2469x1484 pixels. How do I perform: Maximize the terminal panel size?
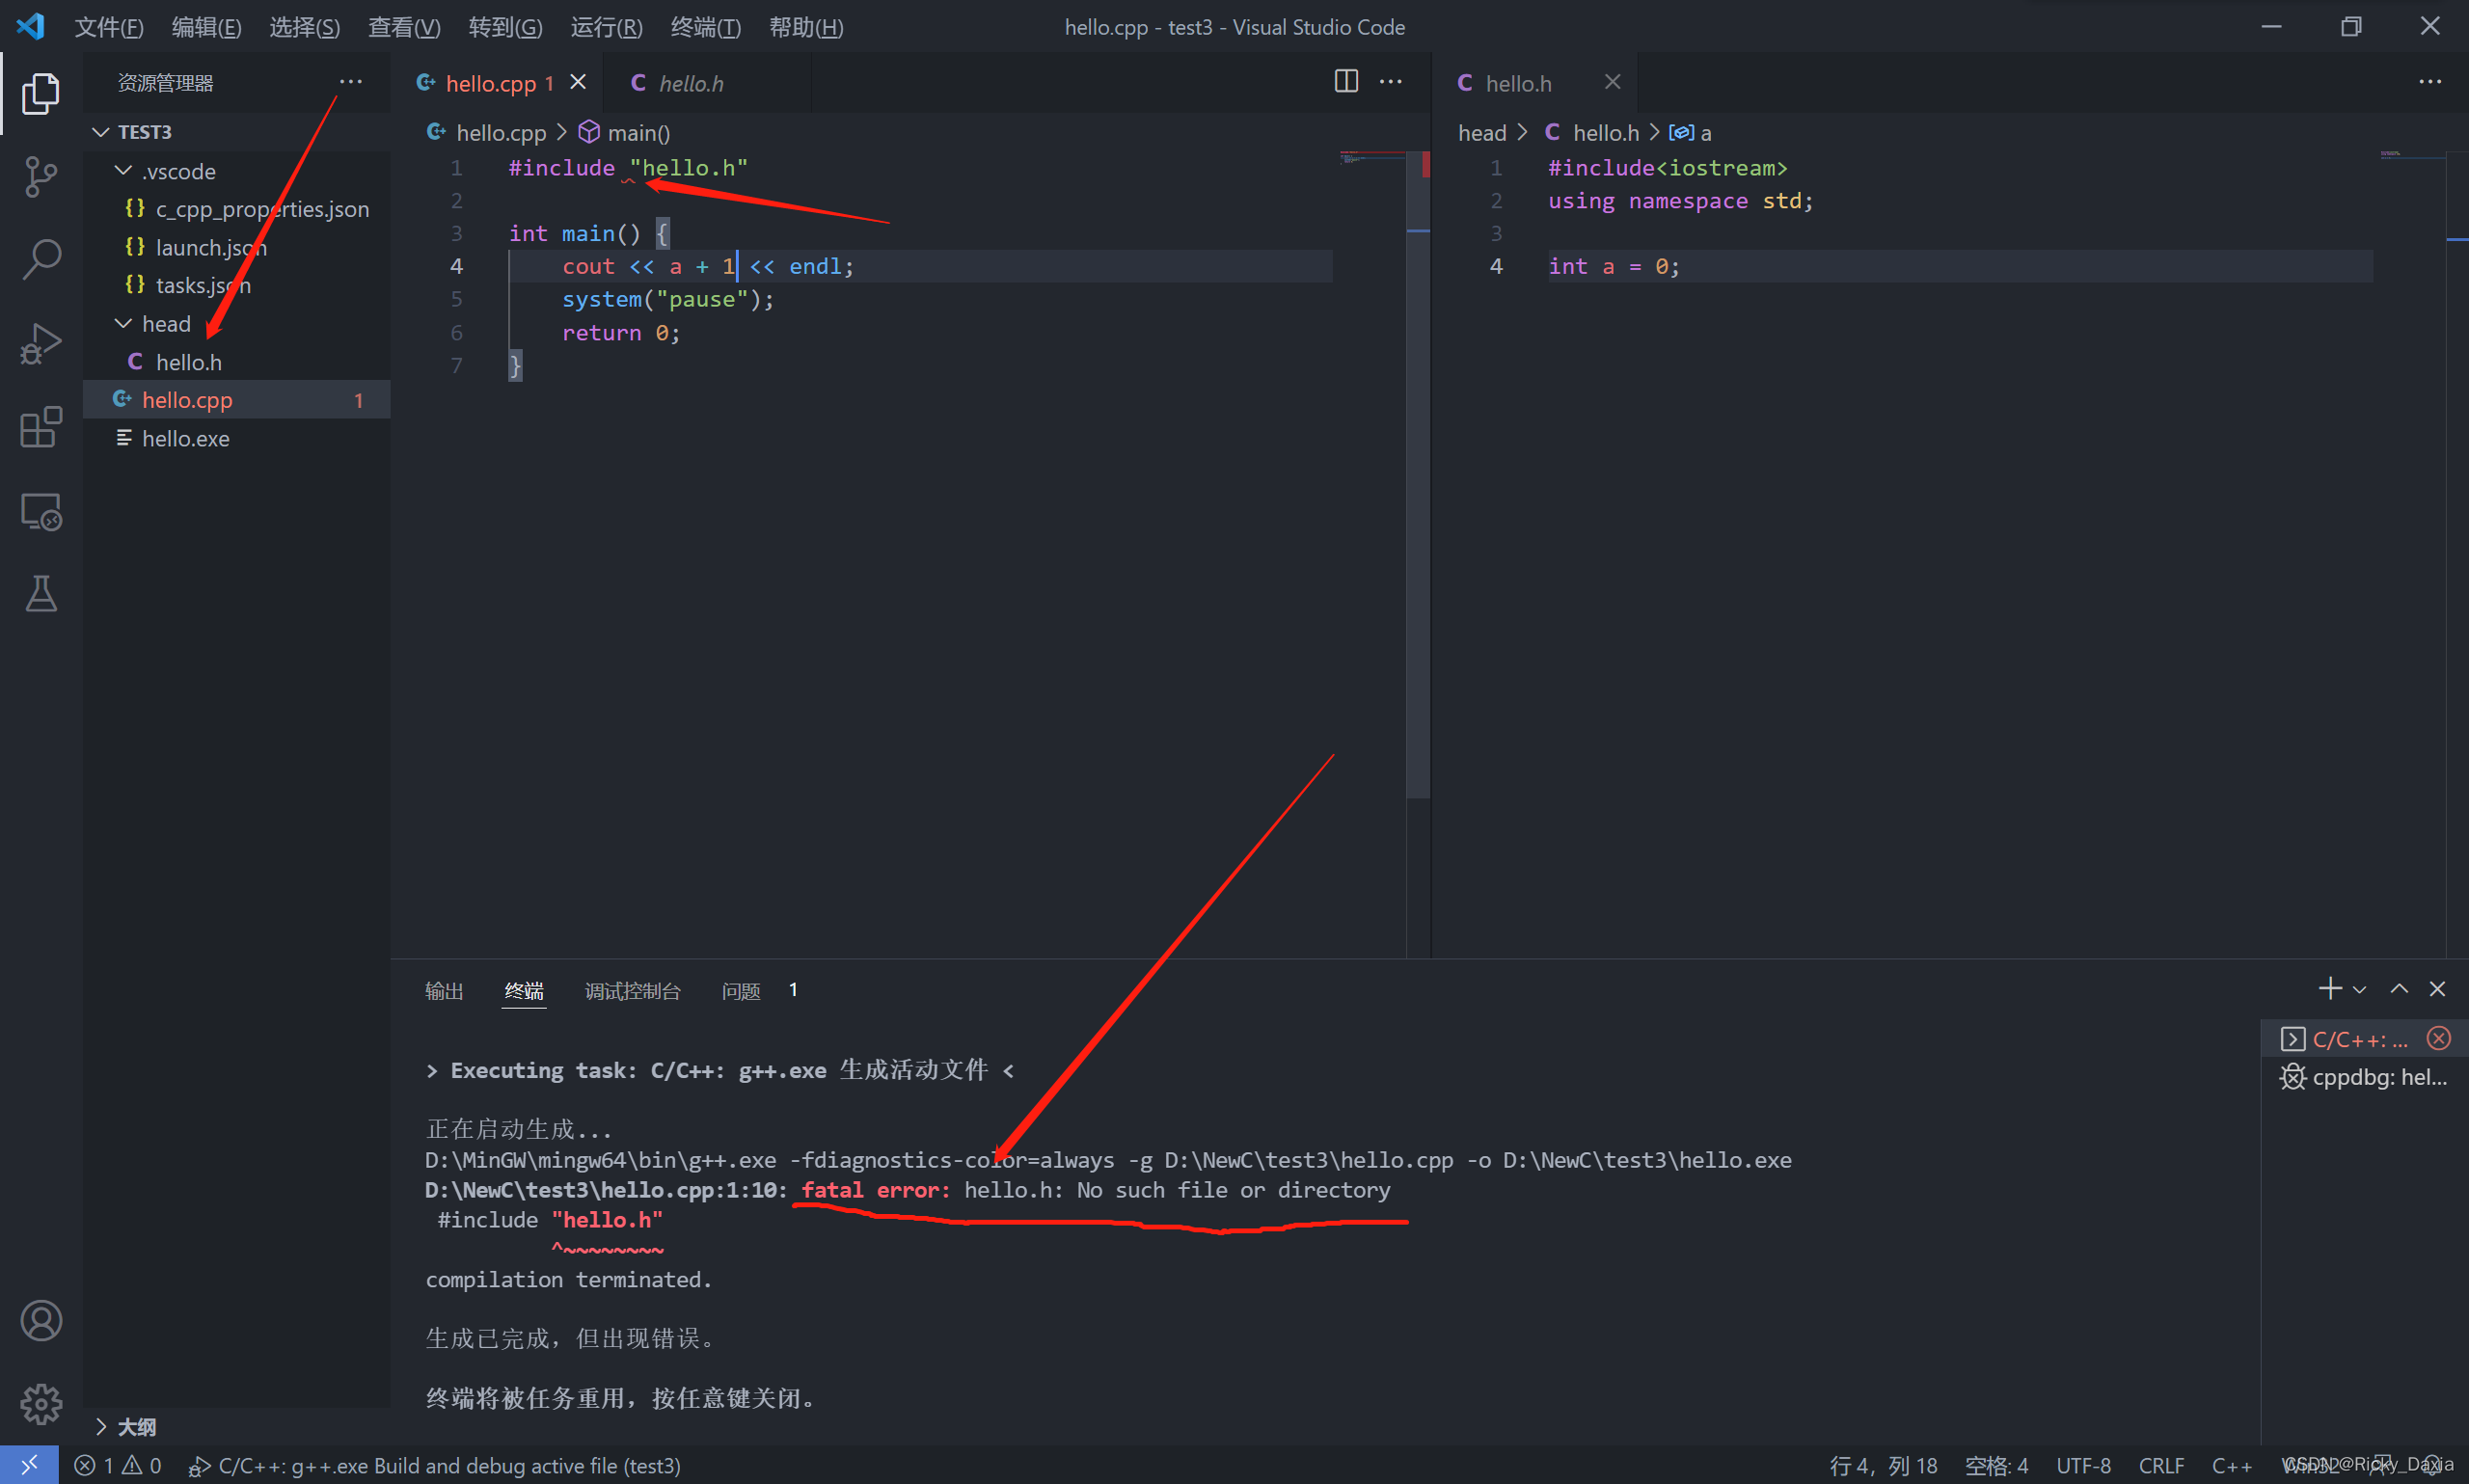pyautogui.click(x=2398, y=989)
